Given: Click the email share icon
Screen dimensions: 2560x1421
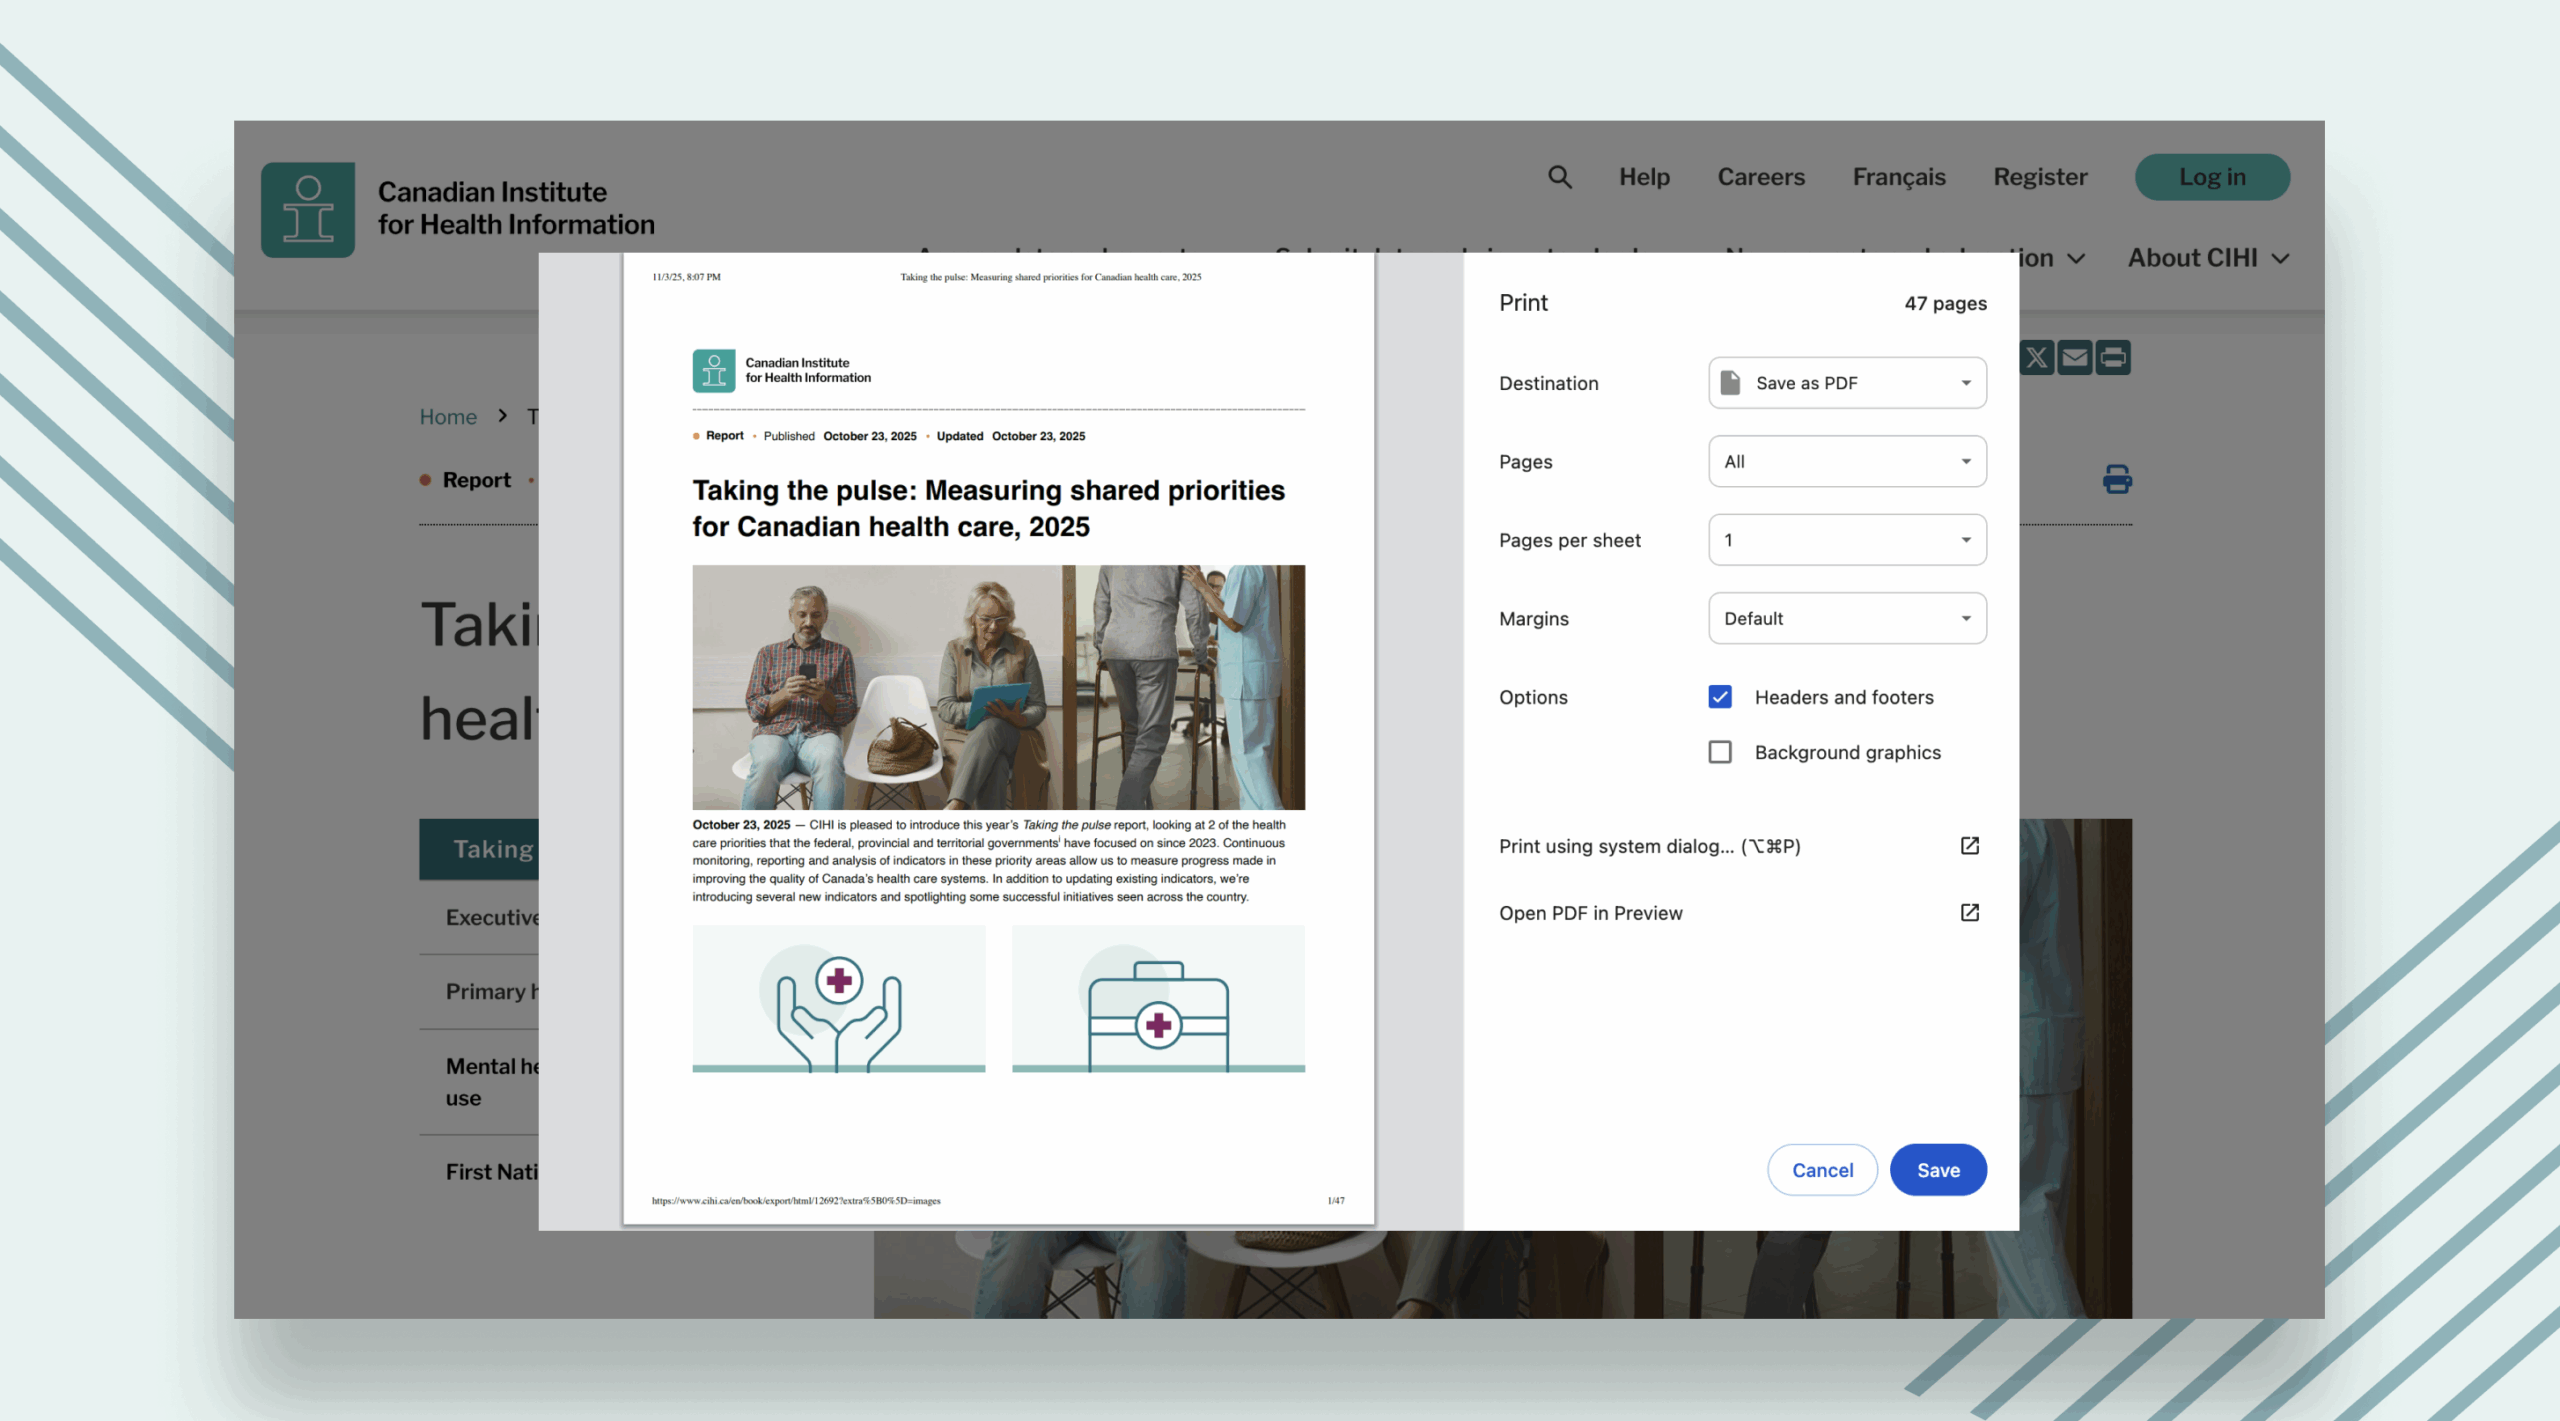Looking at the screenshot, I should point(2075,358).
